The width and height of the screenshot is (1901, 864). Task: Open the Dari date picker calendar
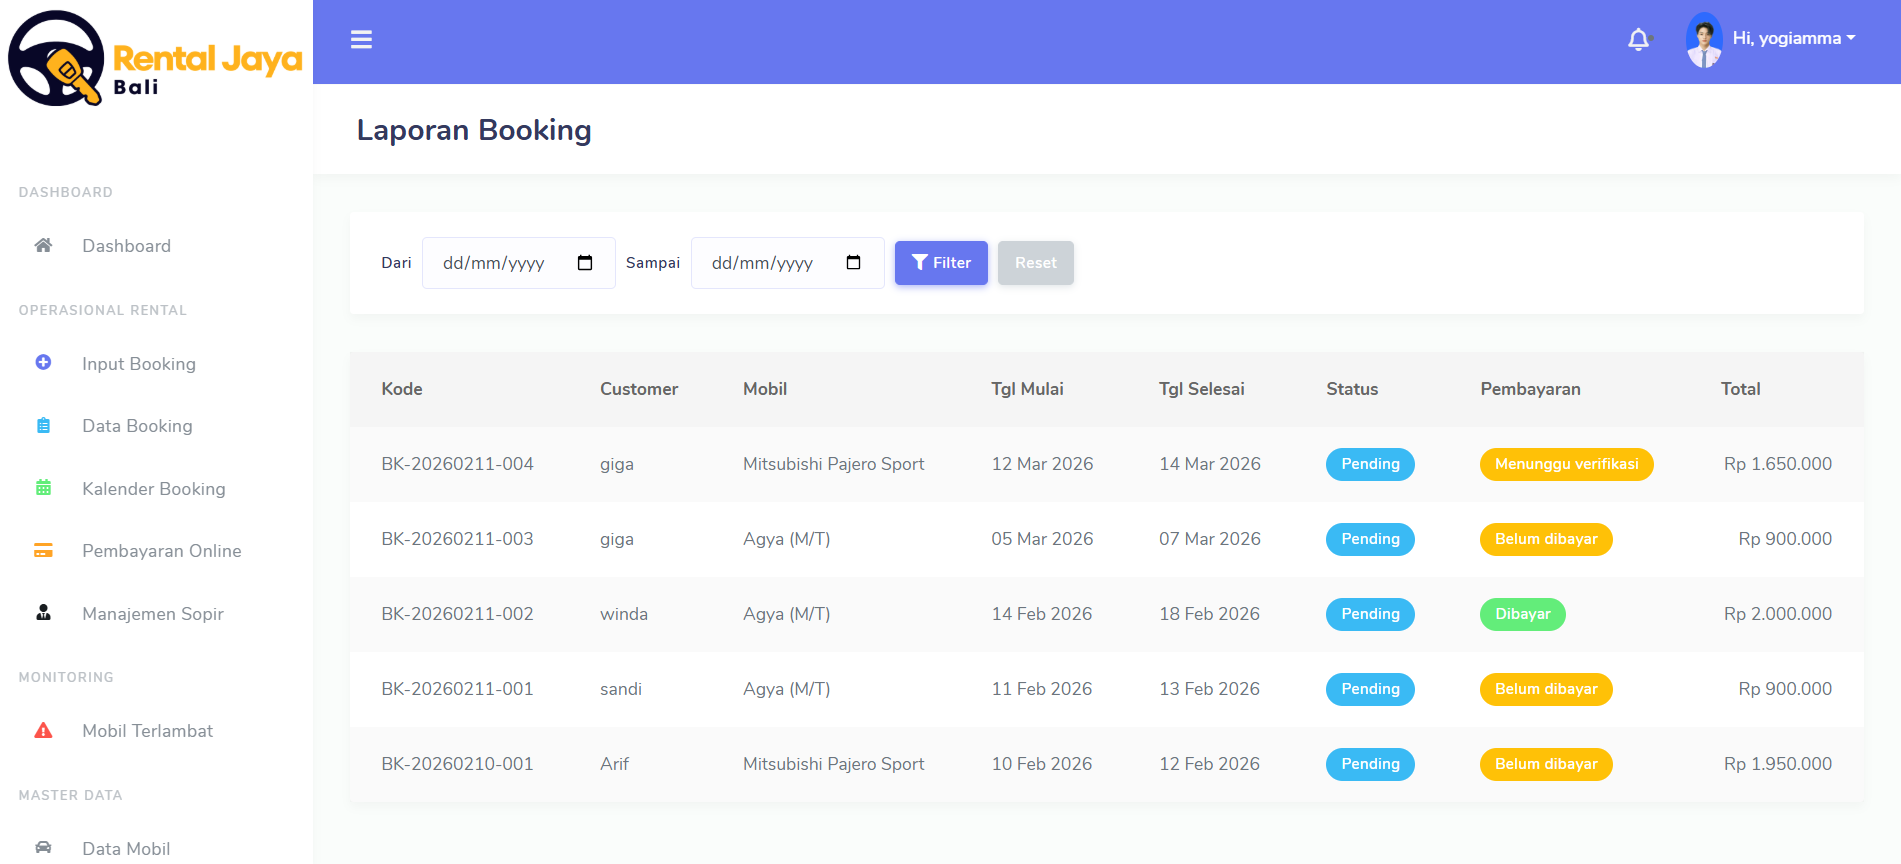click(x=585, y=263)
